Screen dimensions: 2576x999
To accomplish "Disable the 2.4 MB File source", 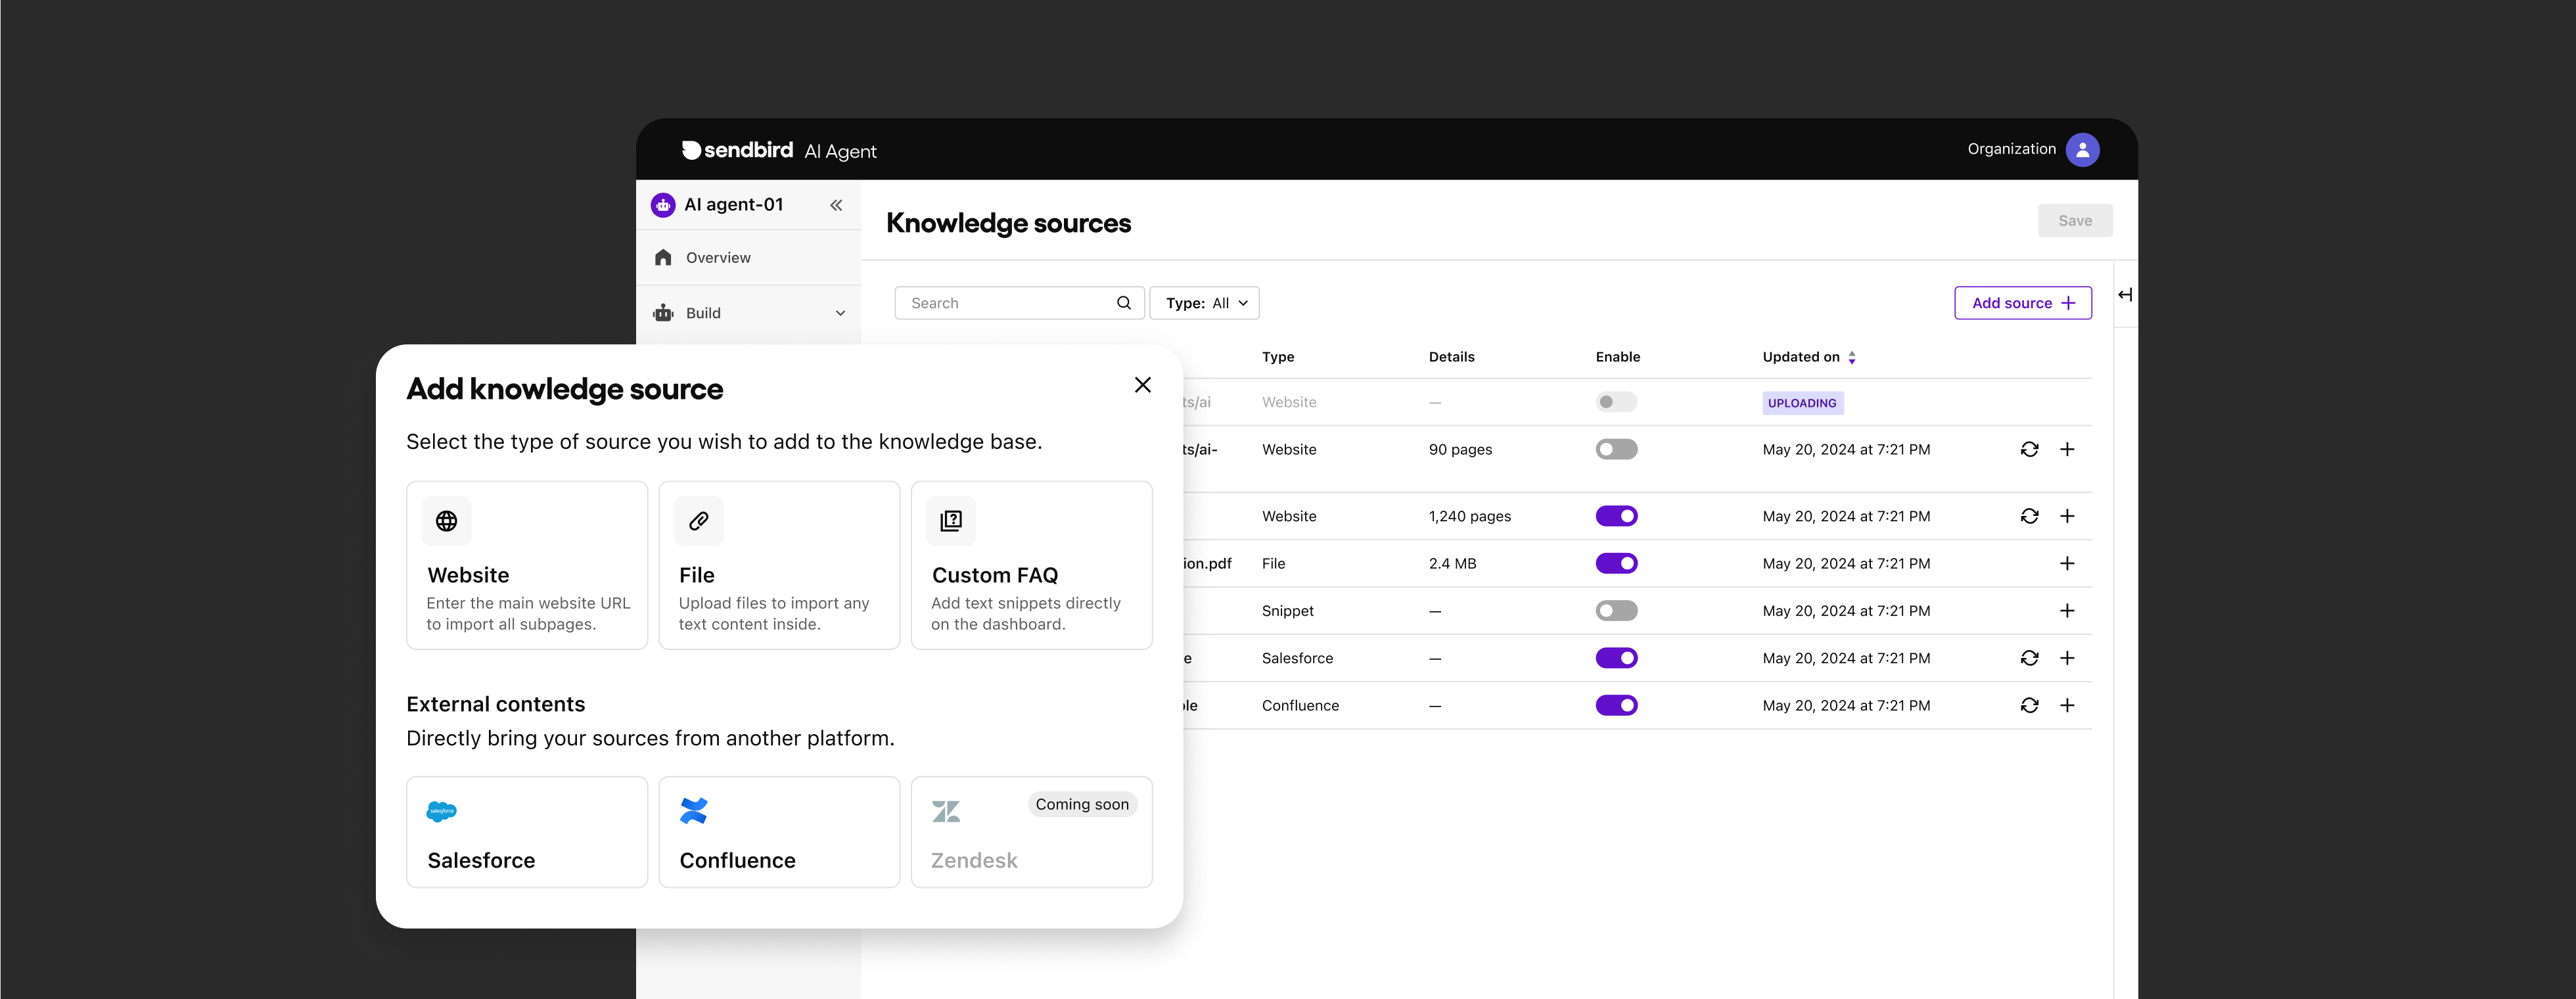I will point(1616,564).
